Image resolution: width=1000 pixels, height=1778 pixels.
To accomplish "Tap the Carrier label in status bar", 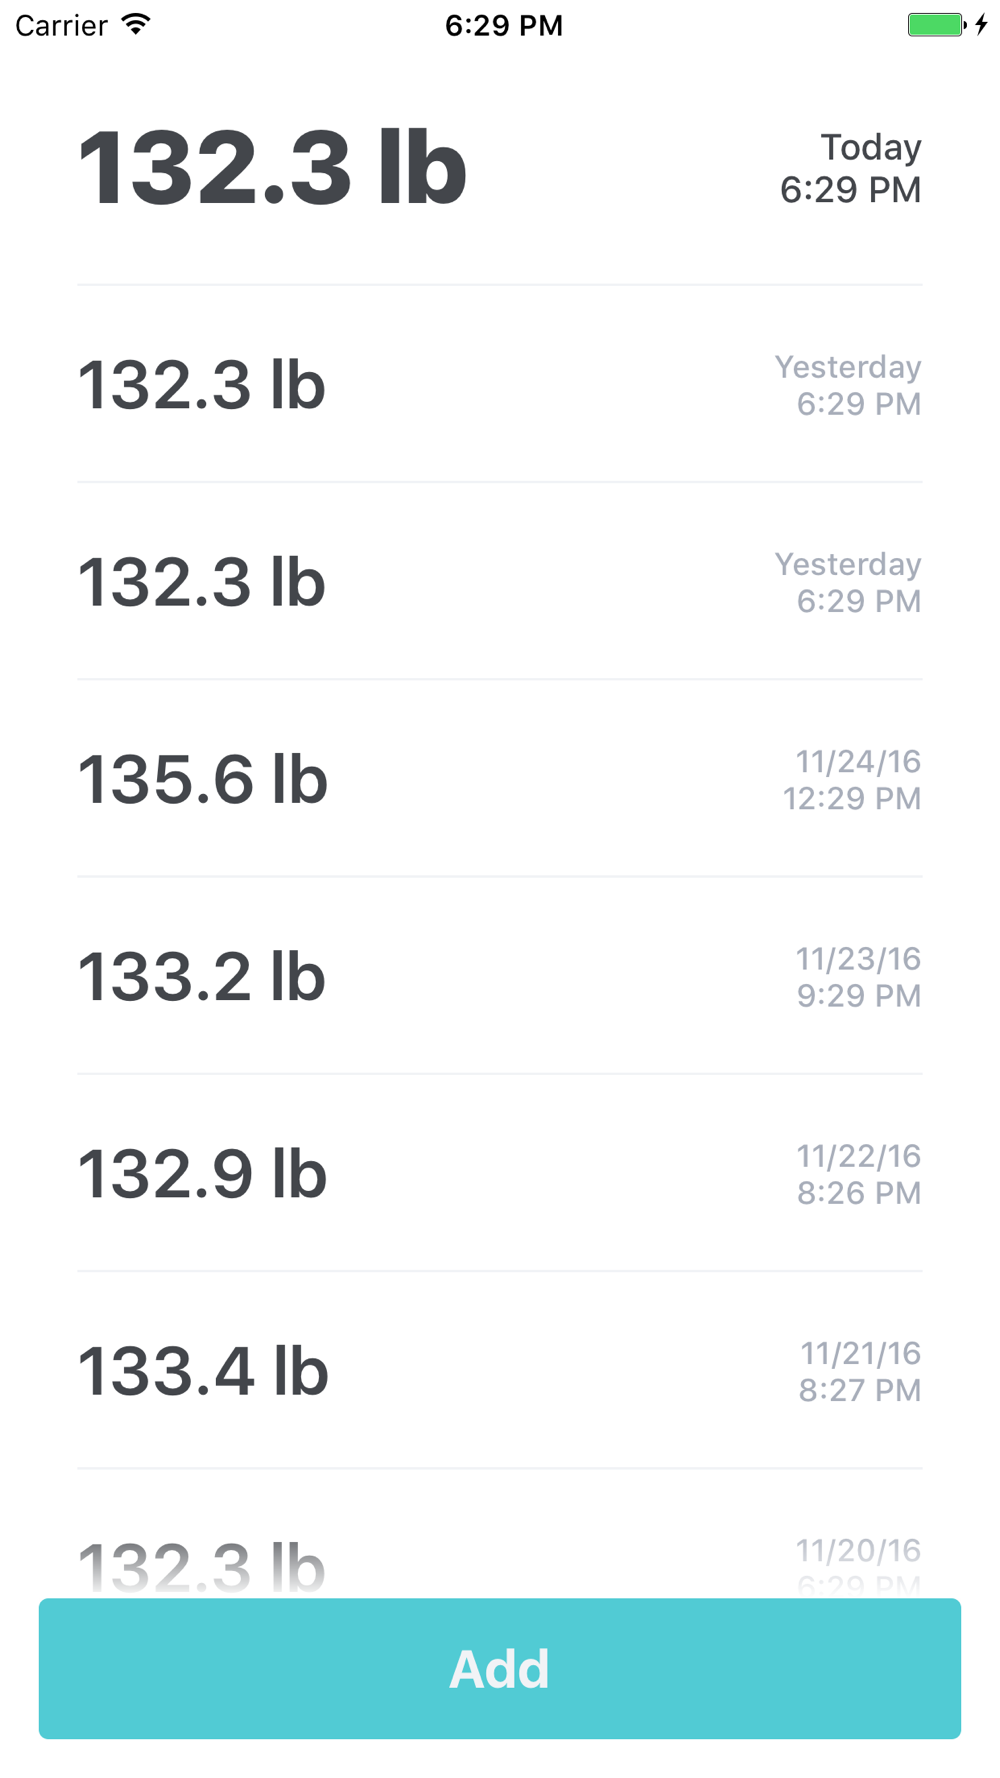I will coord(61,25).
